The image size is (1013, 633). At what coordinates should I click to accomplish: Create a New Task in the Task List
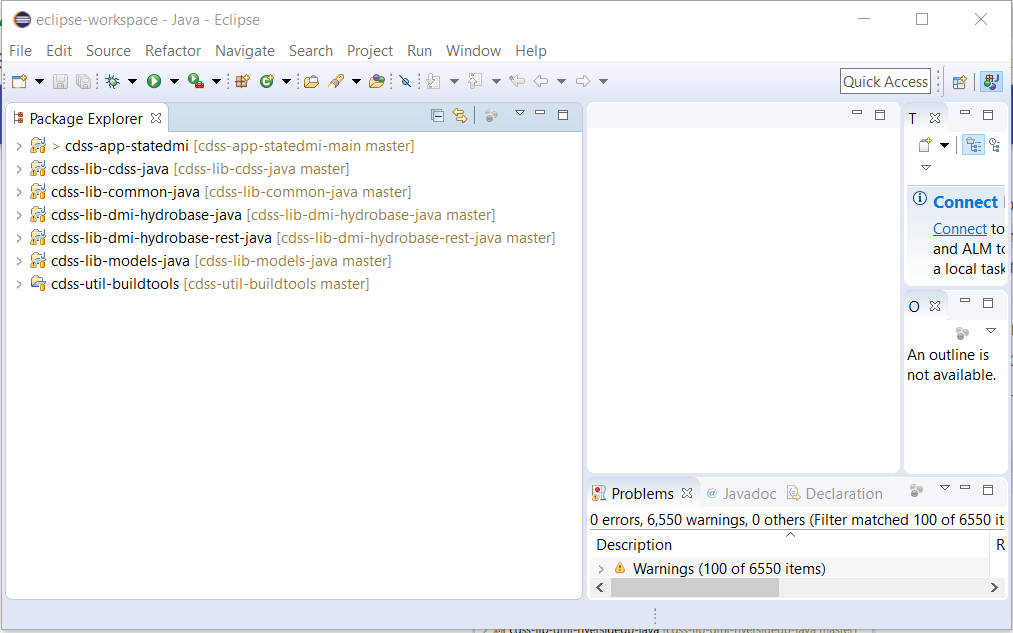(925, 145)
